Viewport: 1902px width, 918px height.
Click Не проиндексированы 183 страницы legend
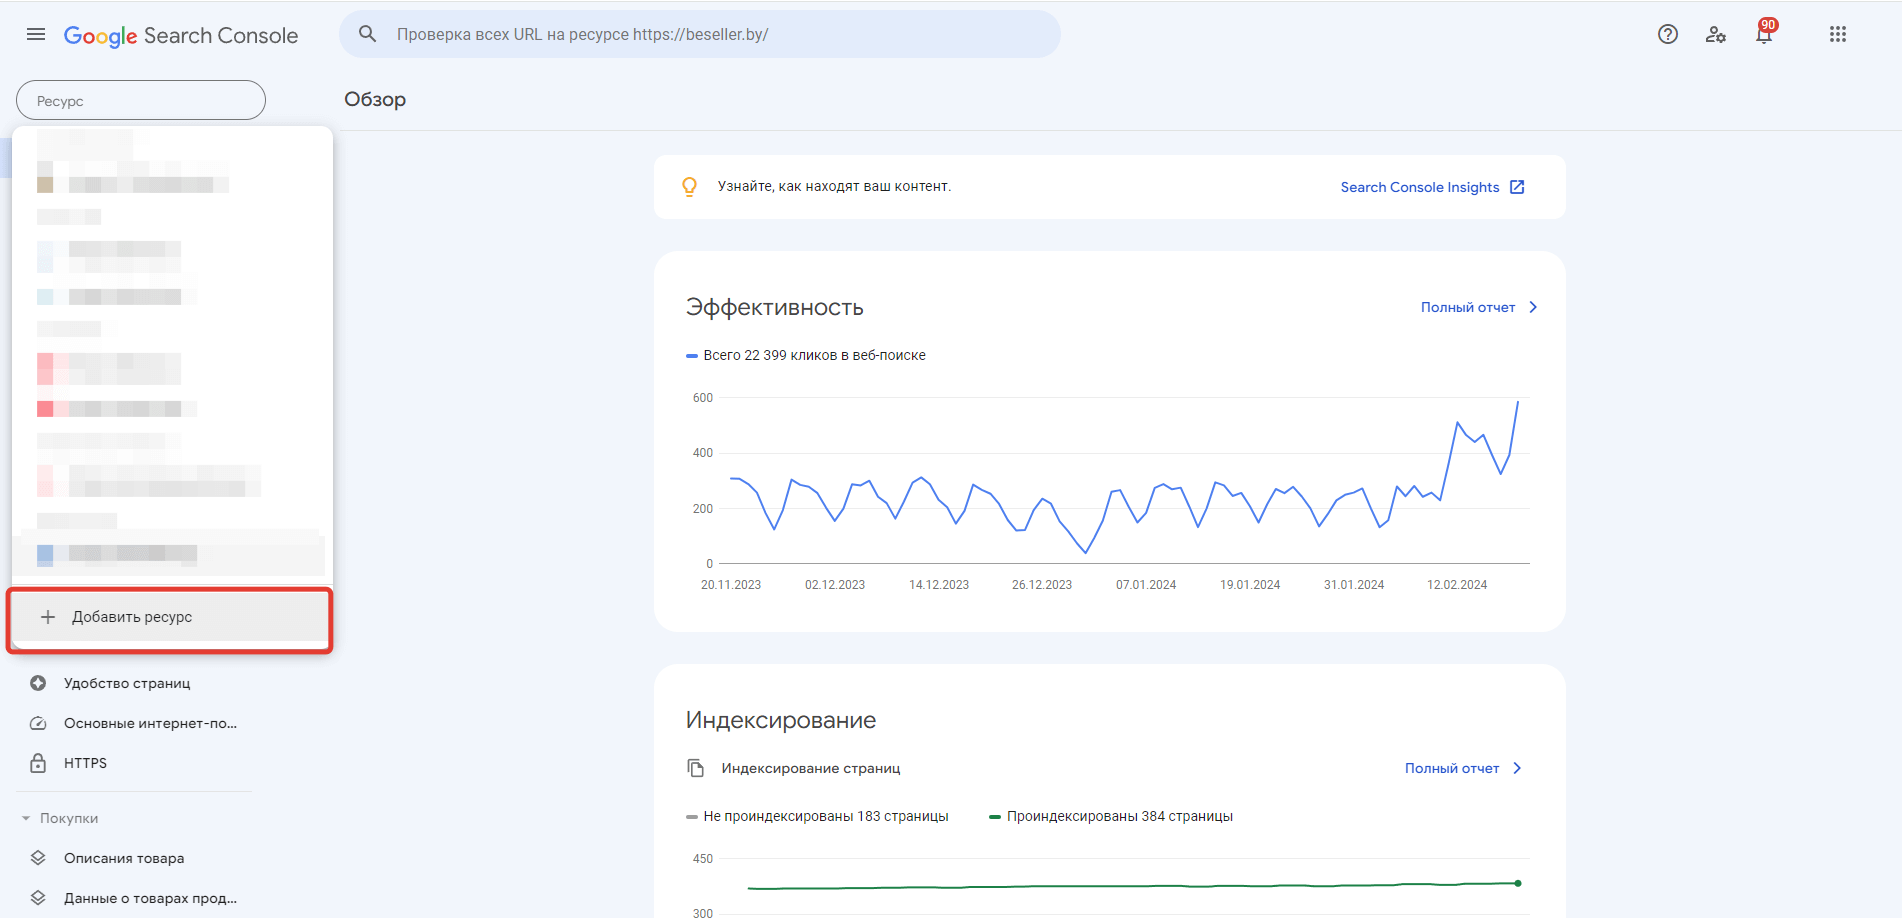[817, 816]
